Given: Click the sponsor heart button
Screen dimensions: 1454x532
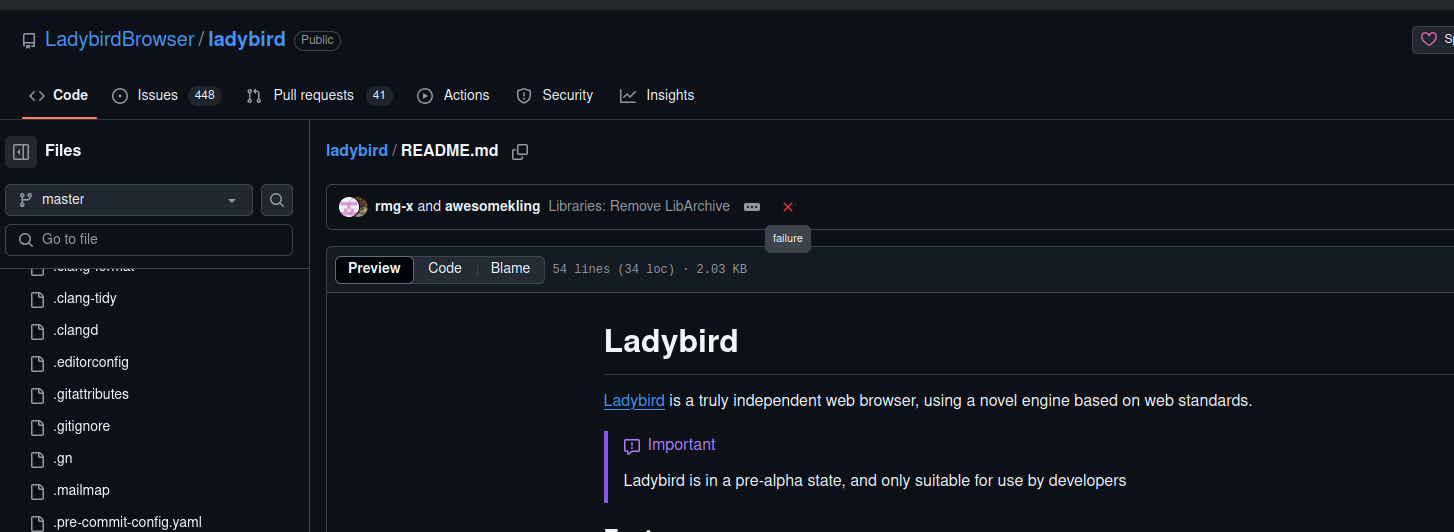Looking at the screenshot, I should click(x=1433, y=40).
